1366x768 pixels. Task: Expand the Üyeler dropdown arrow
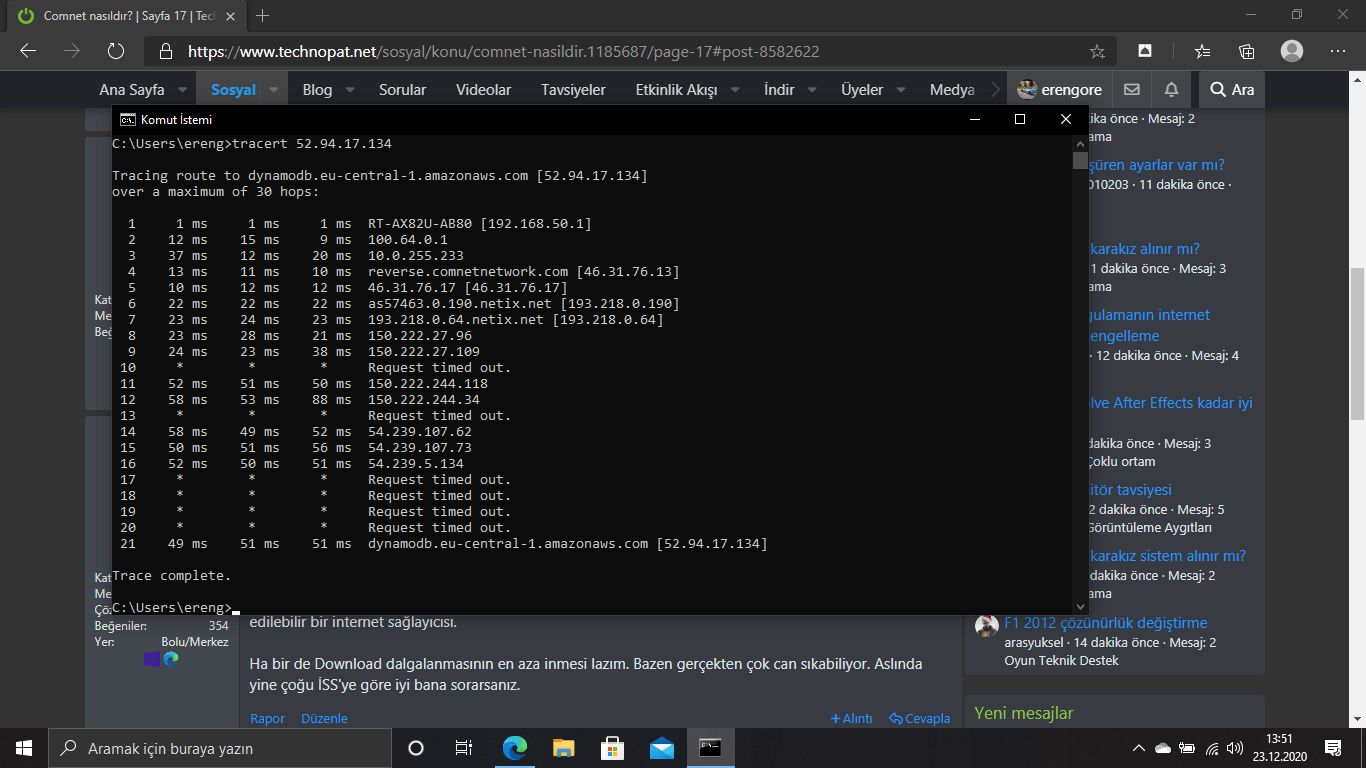coord(901,89)
